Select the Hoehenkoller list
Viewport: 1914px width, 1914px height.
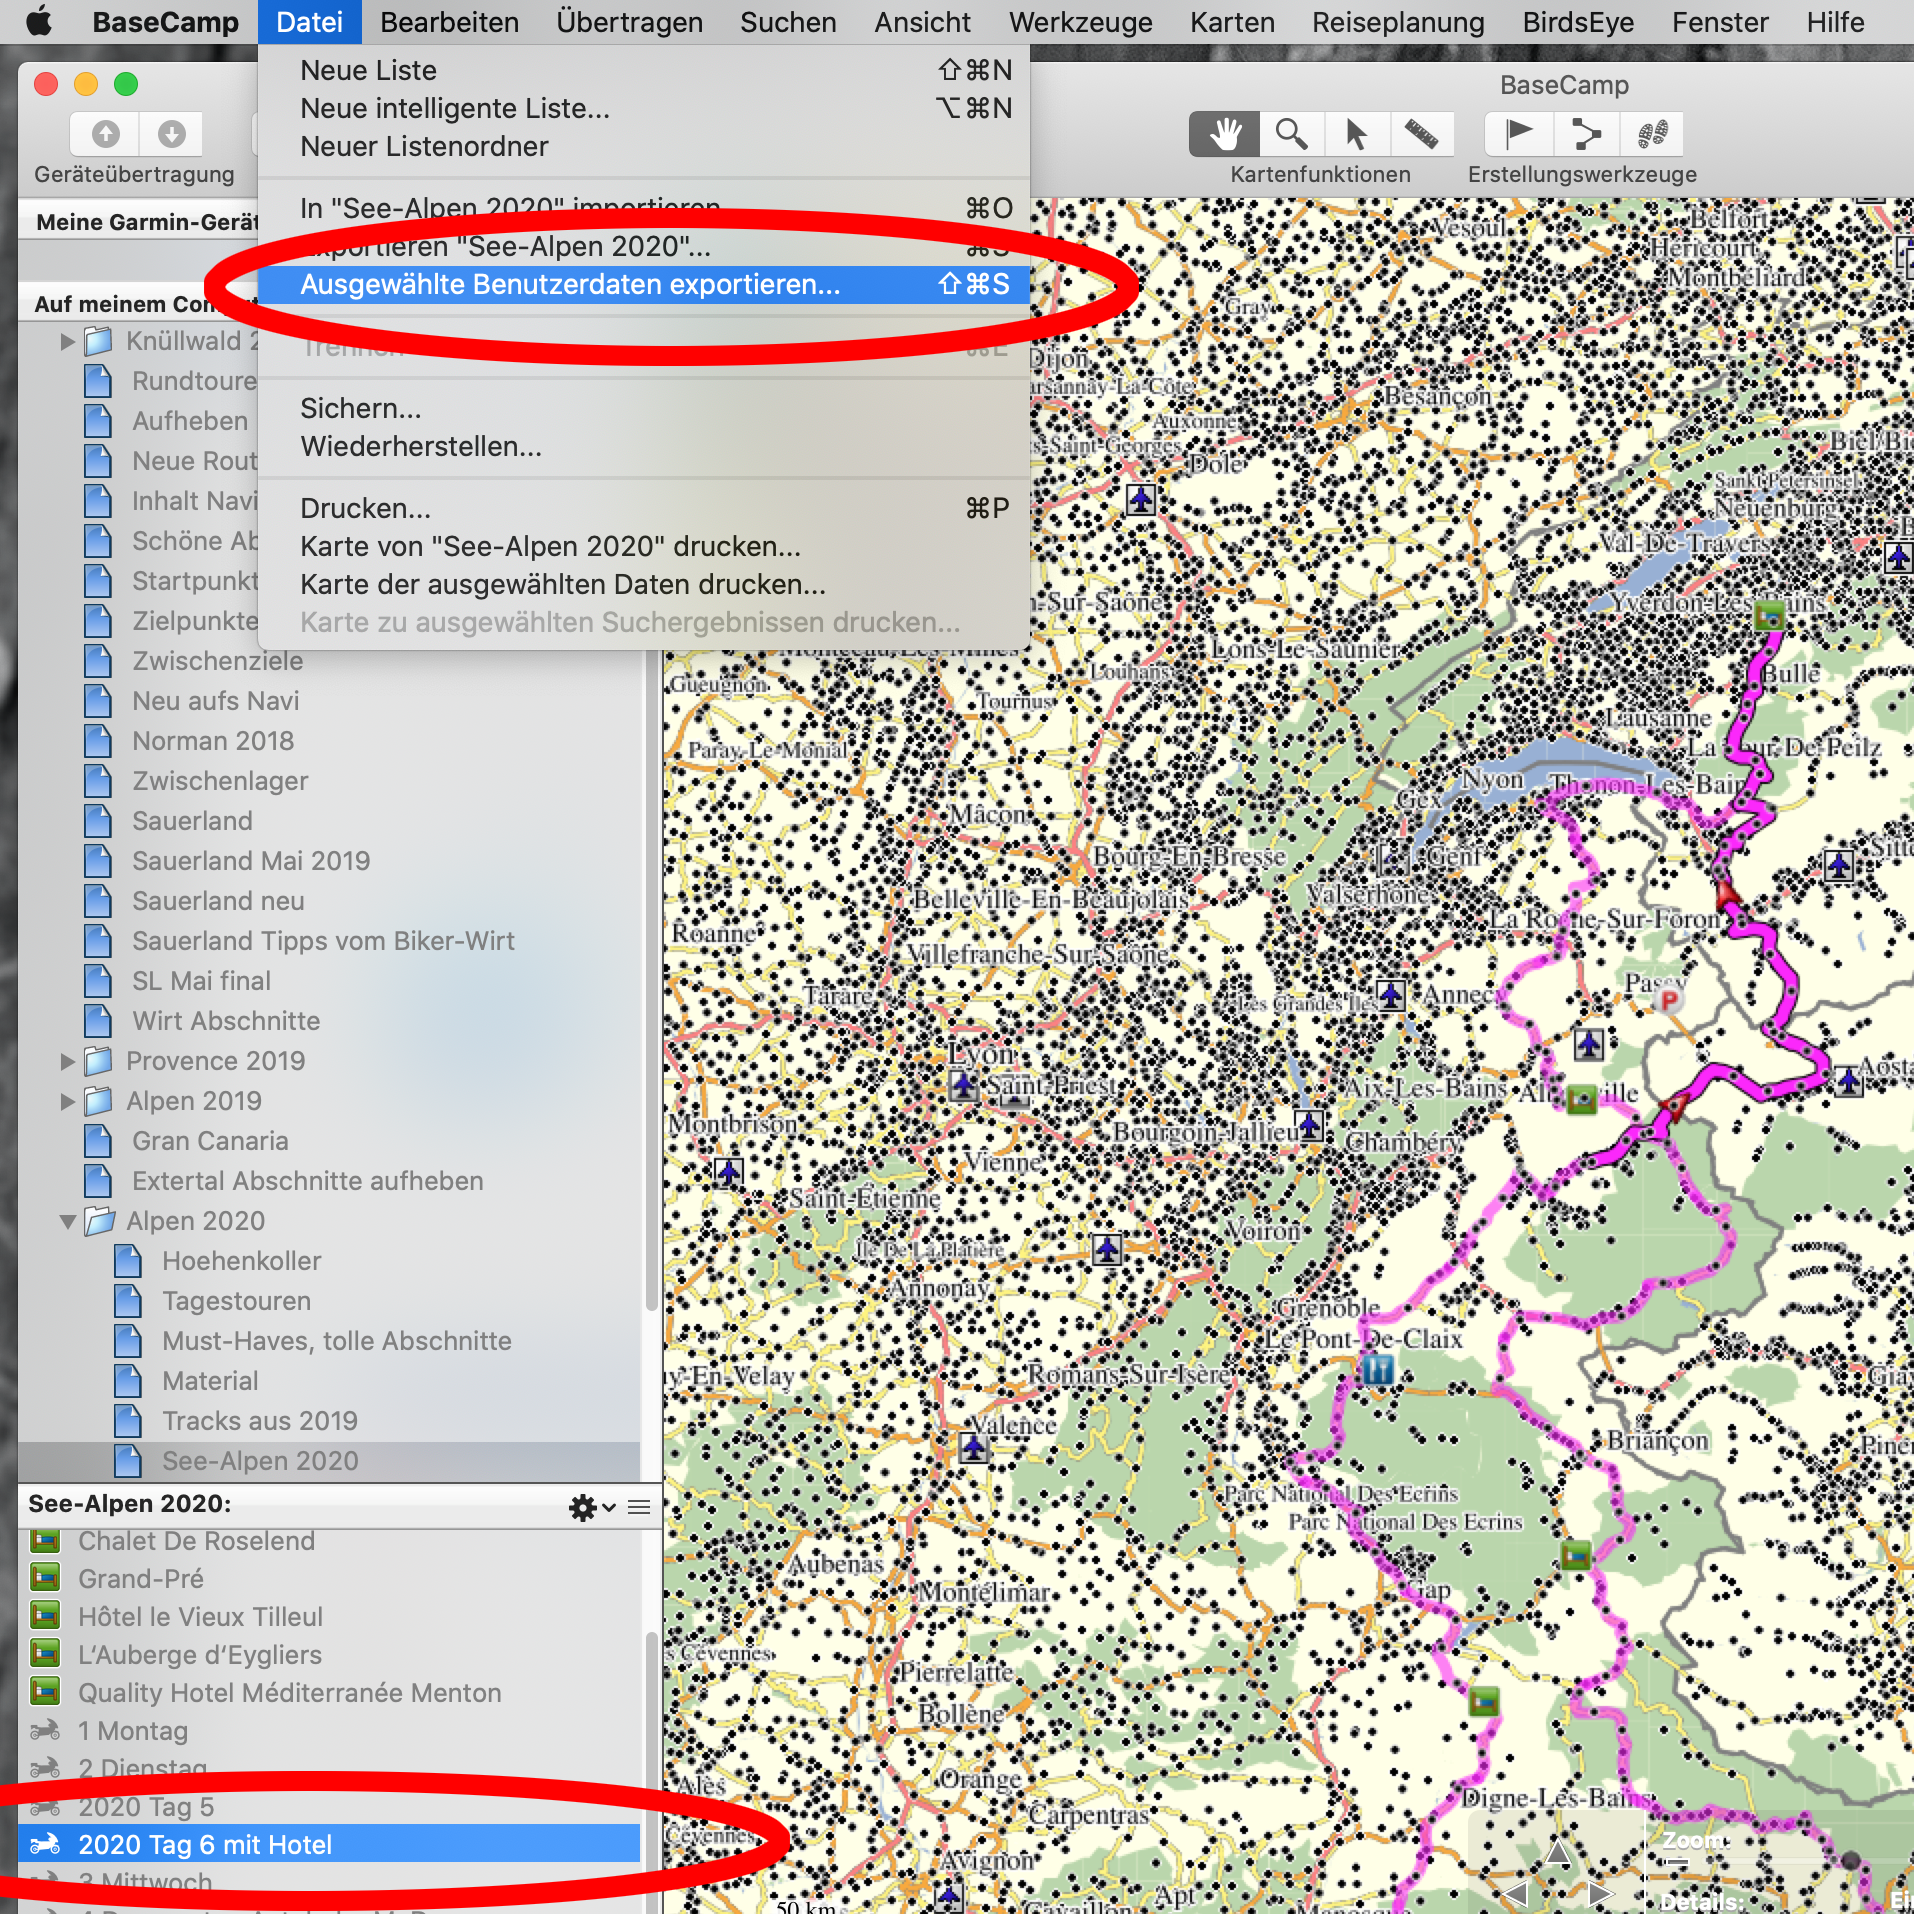[x=241, y=1261]
